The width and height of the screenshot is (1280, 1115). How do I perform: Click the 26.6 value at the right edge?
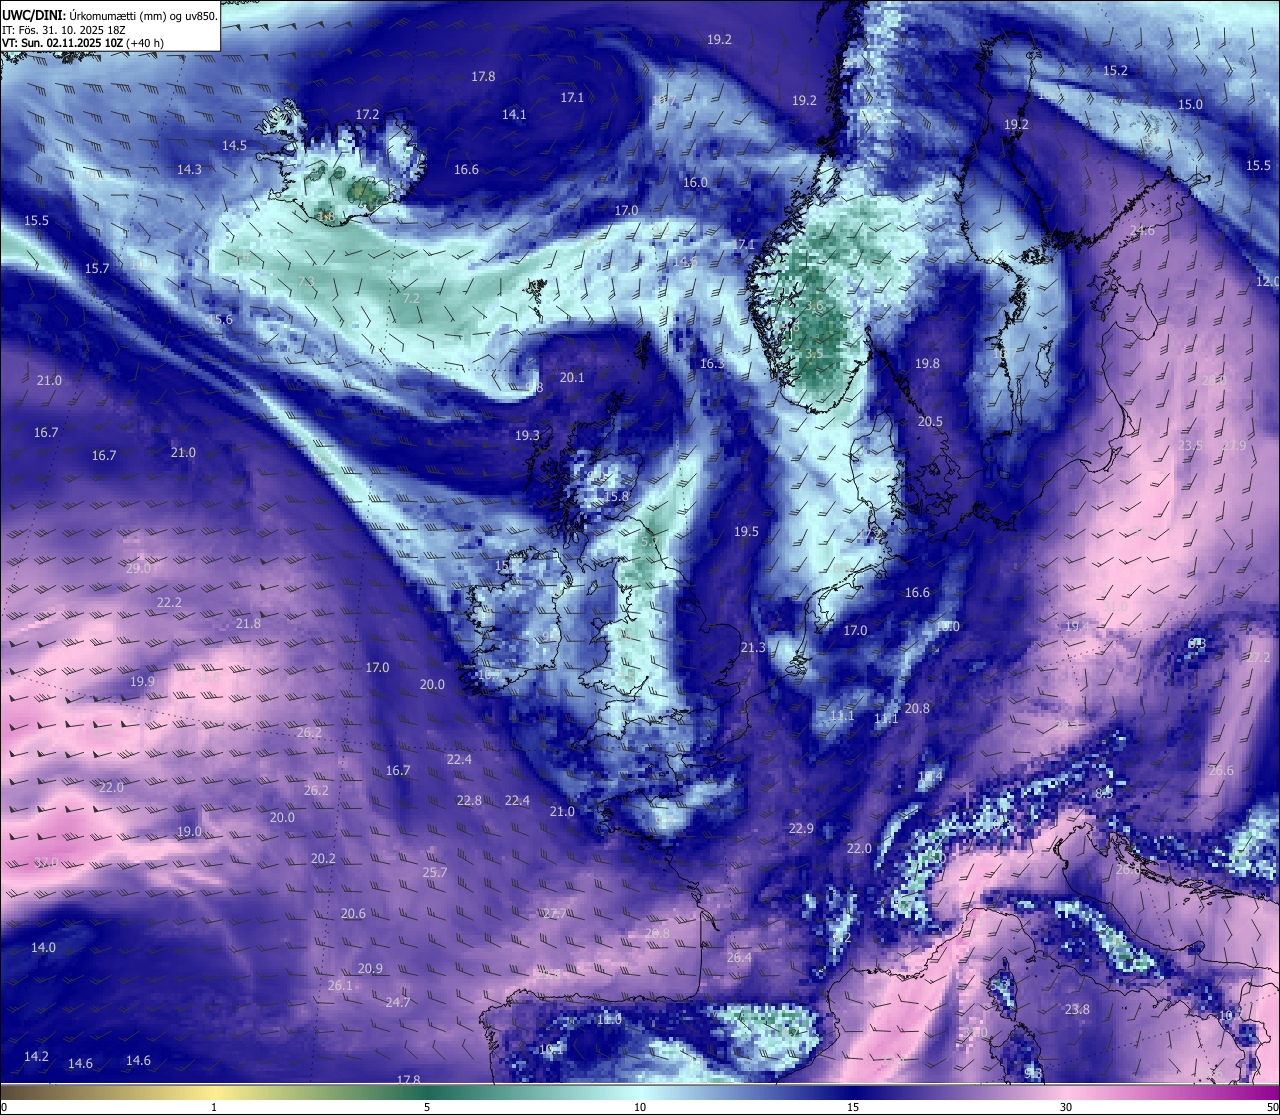click(1221, 771)
